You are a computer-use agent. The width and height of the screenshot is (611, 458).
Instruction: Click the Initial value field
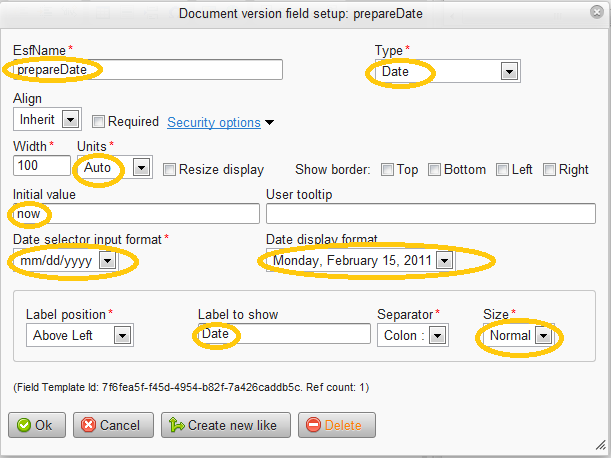136,214
